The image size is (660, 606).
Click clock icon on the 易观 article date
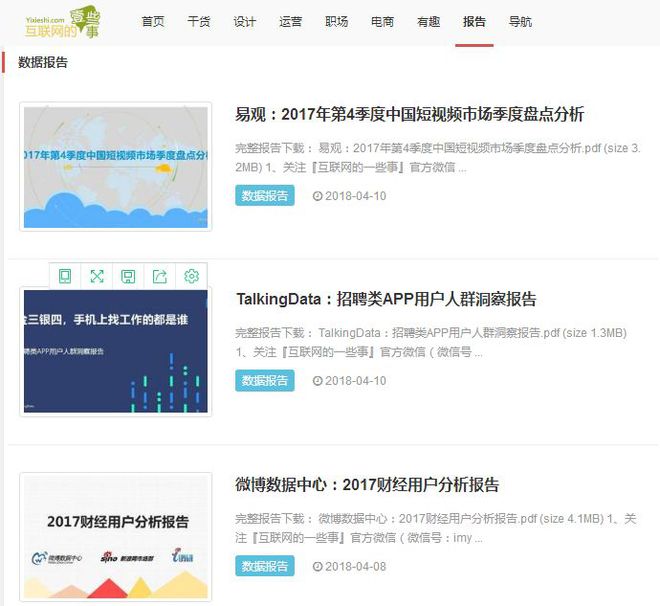(x=317, y=196)
